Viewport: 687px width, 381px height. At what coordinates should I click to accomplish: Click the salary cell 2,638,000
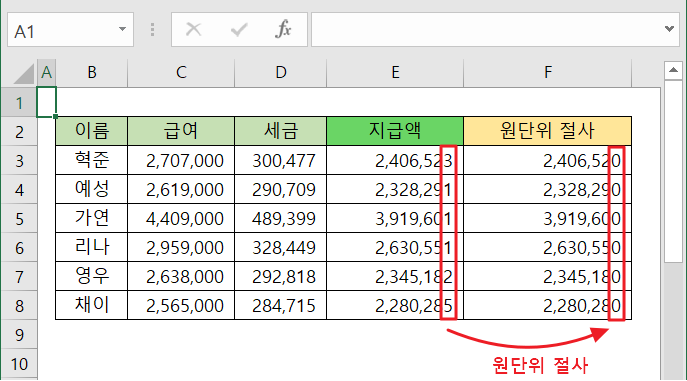click(181, 276)
